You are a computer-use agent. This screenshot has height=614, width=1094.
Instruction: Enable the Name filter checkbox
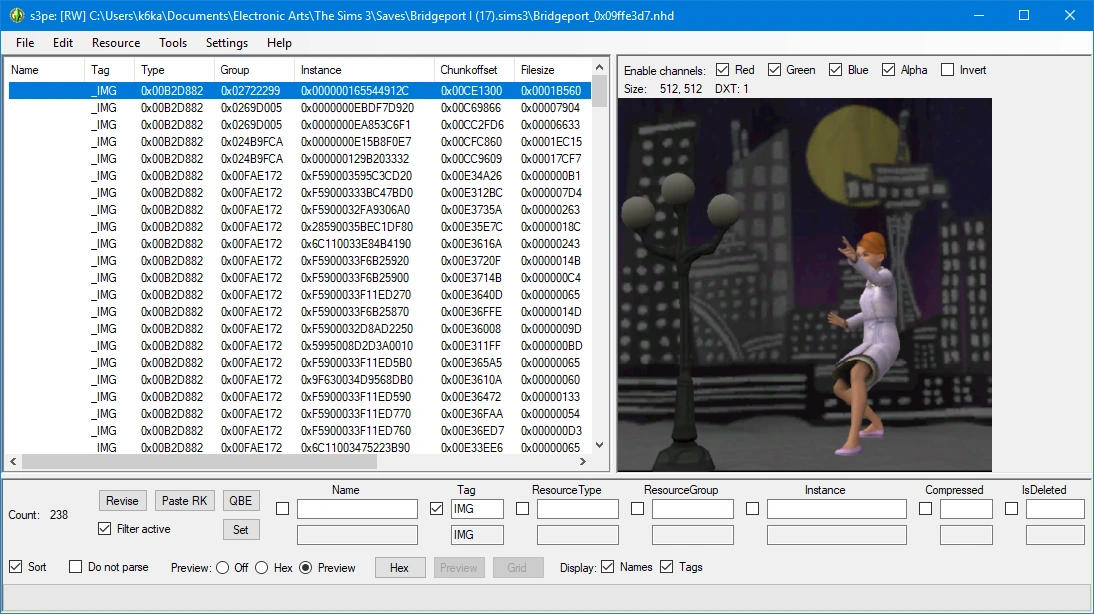pos(283,509)
